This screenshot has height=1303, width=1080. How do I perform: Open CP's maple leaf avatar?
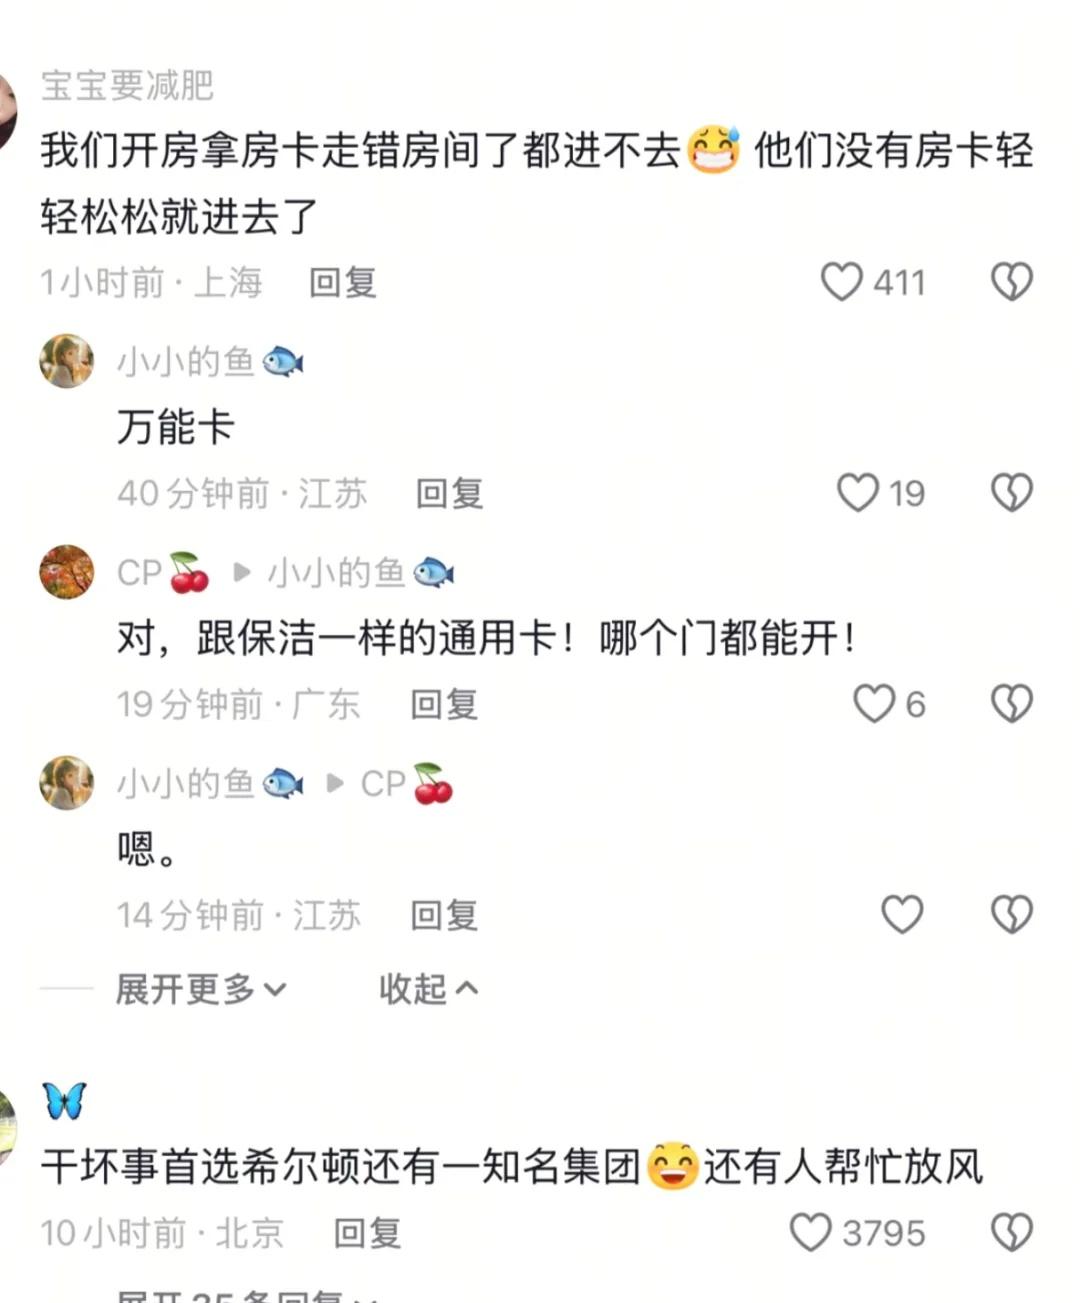(x=67, y=572)
